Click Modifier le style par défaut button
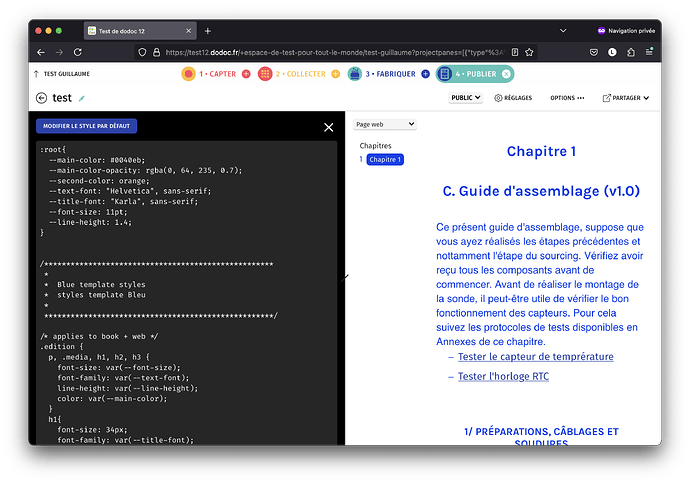Viewport: 690px width, 482px height. click(x=86, y=126)
